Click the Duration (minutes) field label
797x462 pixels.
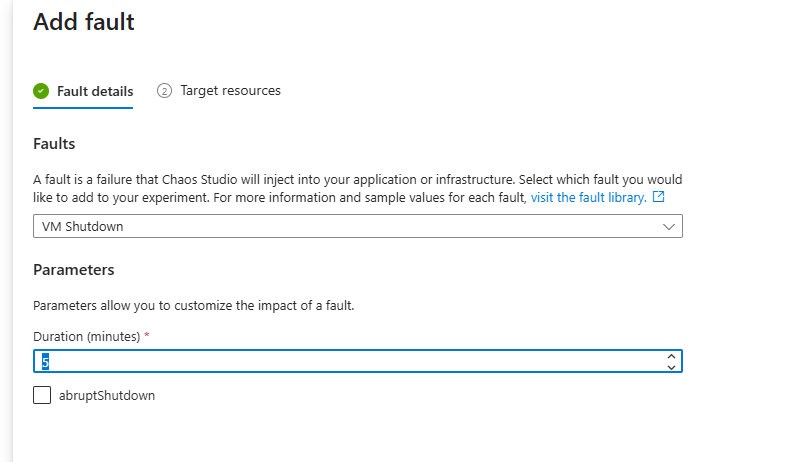(x=86, y=336)
